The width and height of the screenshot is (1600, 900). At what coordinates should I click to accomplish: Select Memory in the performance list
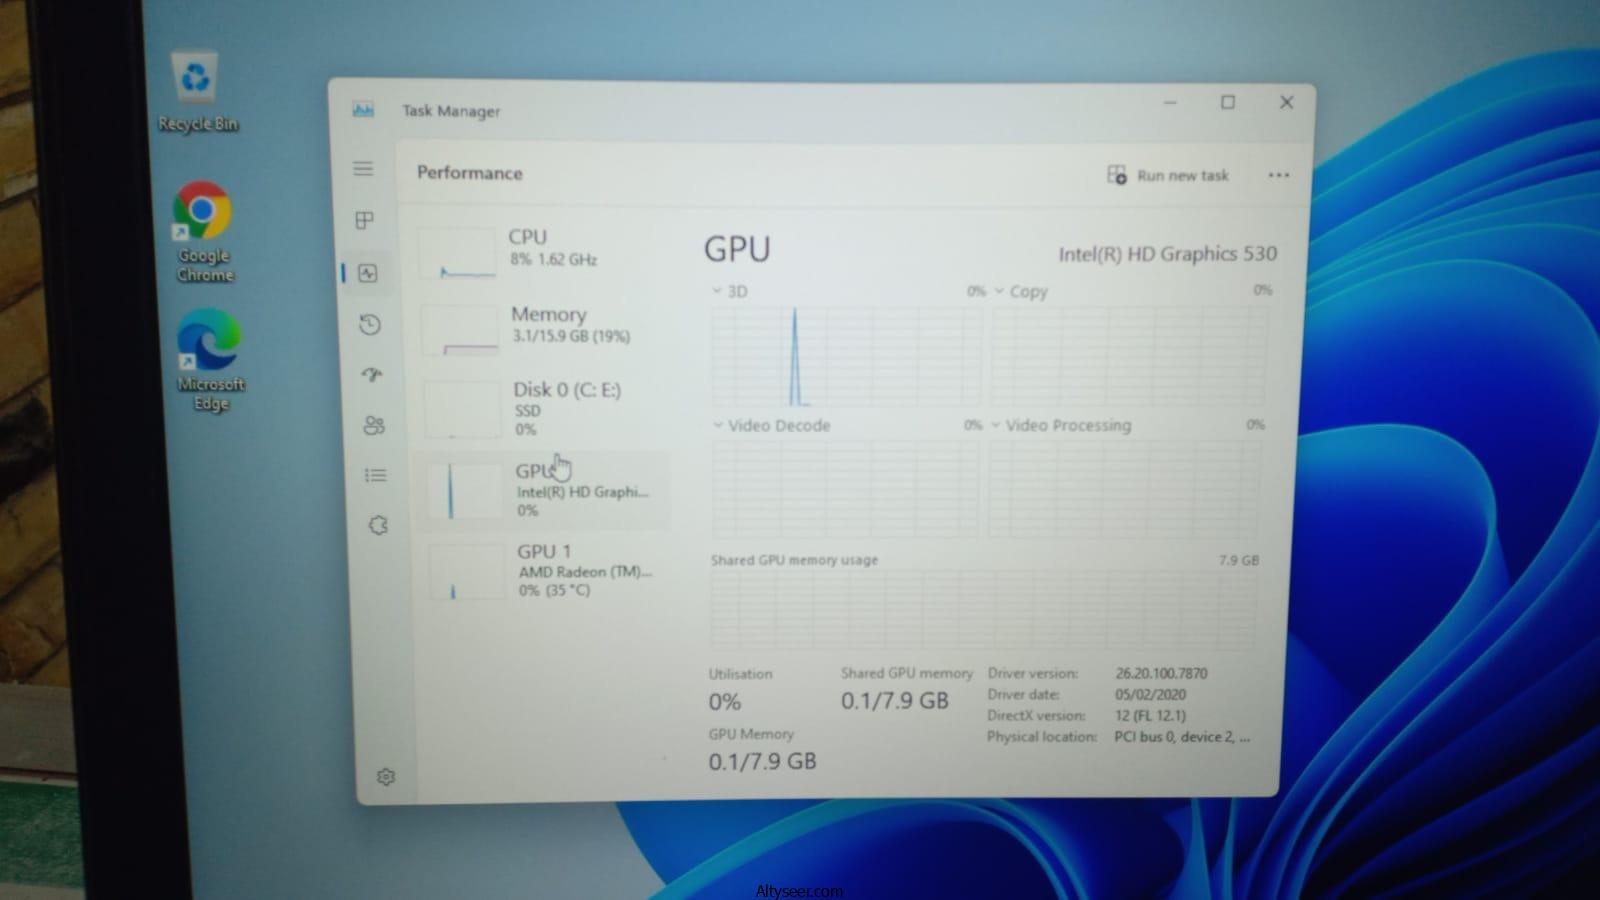[543, 326]
